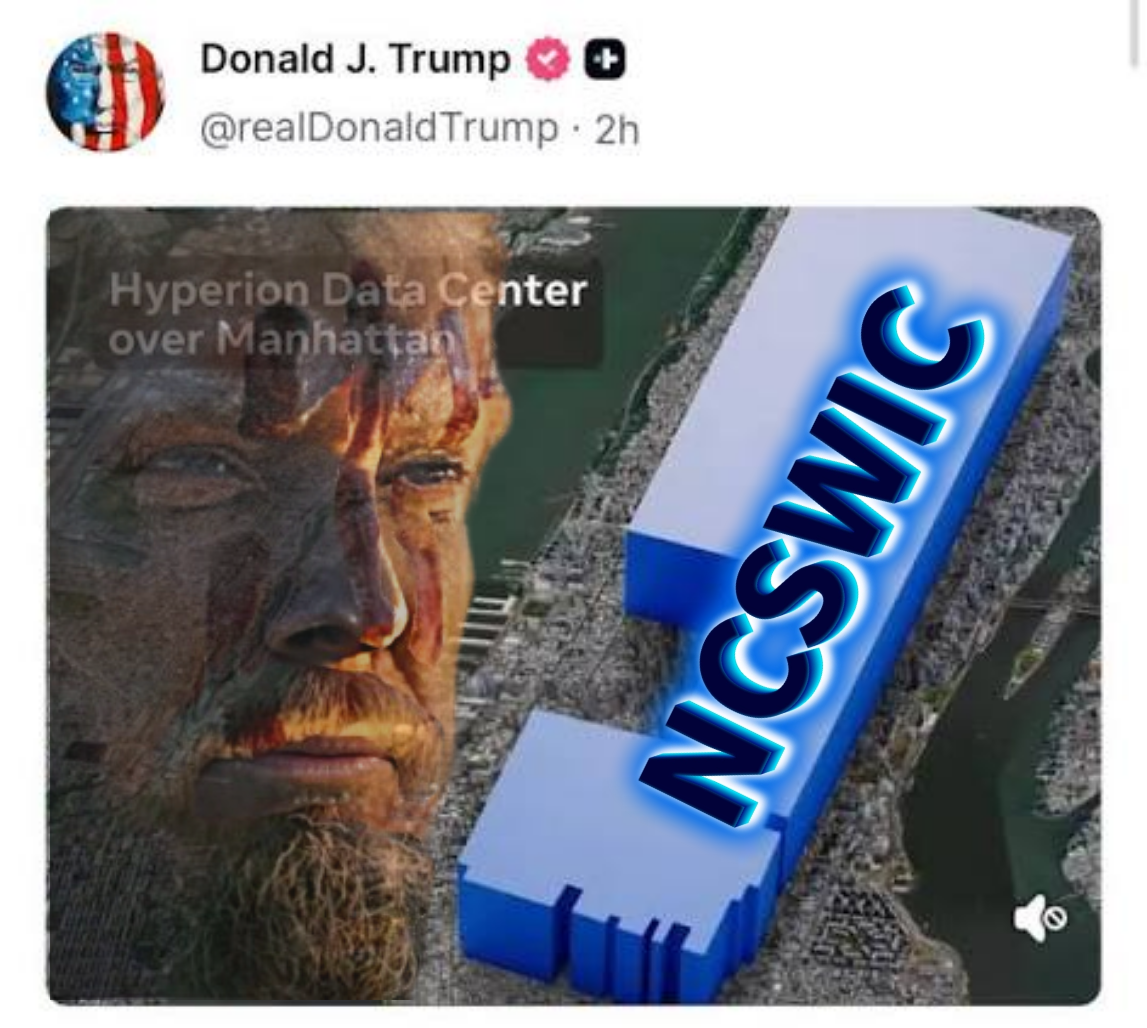The width and height of the screenshot is (1147, 1028).
Task: Open Donald J. Trump profile from display name
Action: click(356, 59)
